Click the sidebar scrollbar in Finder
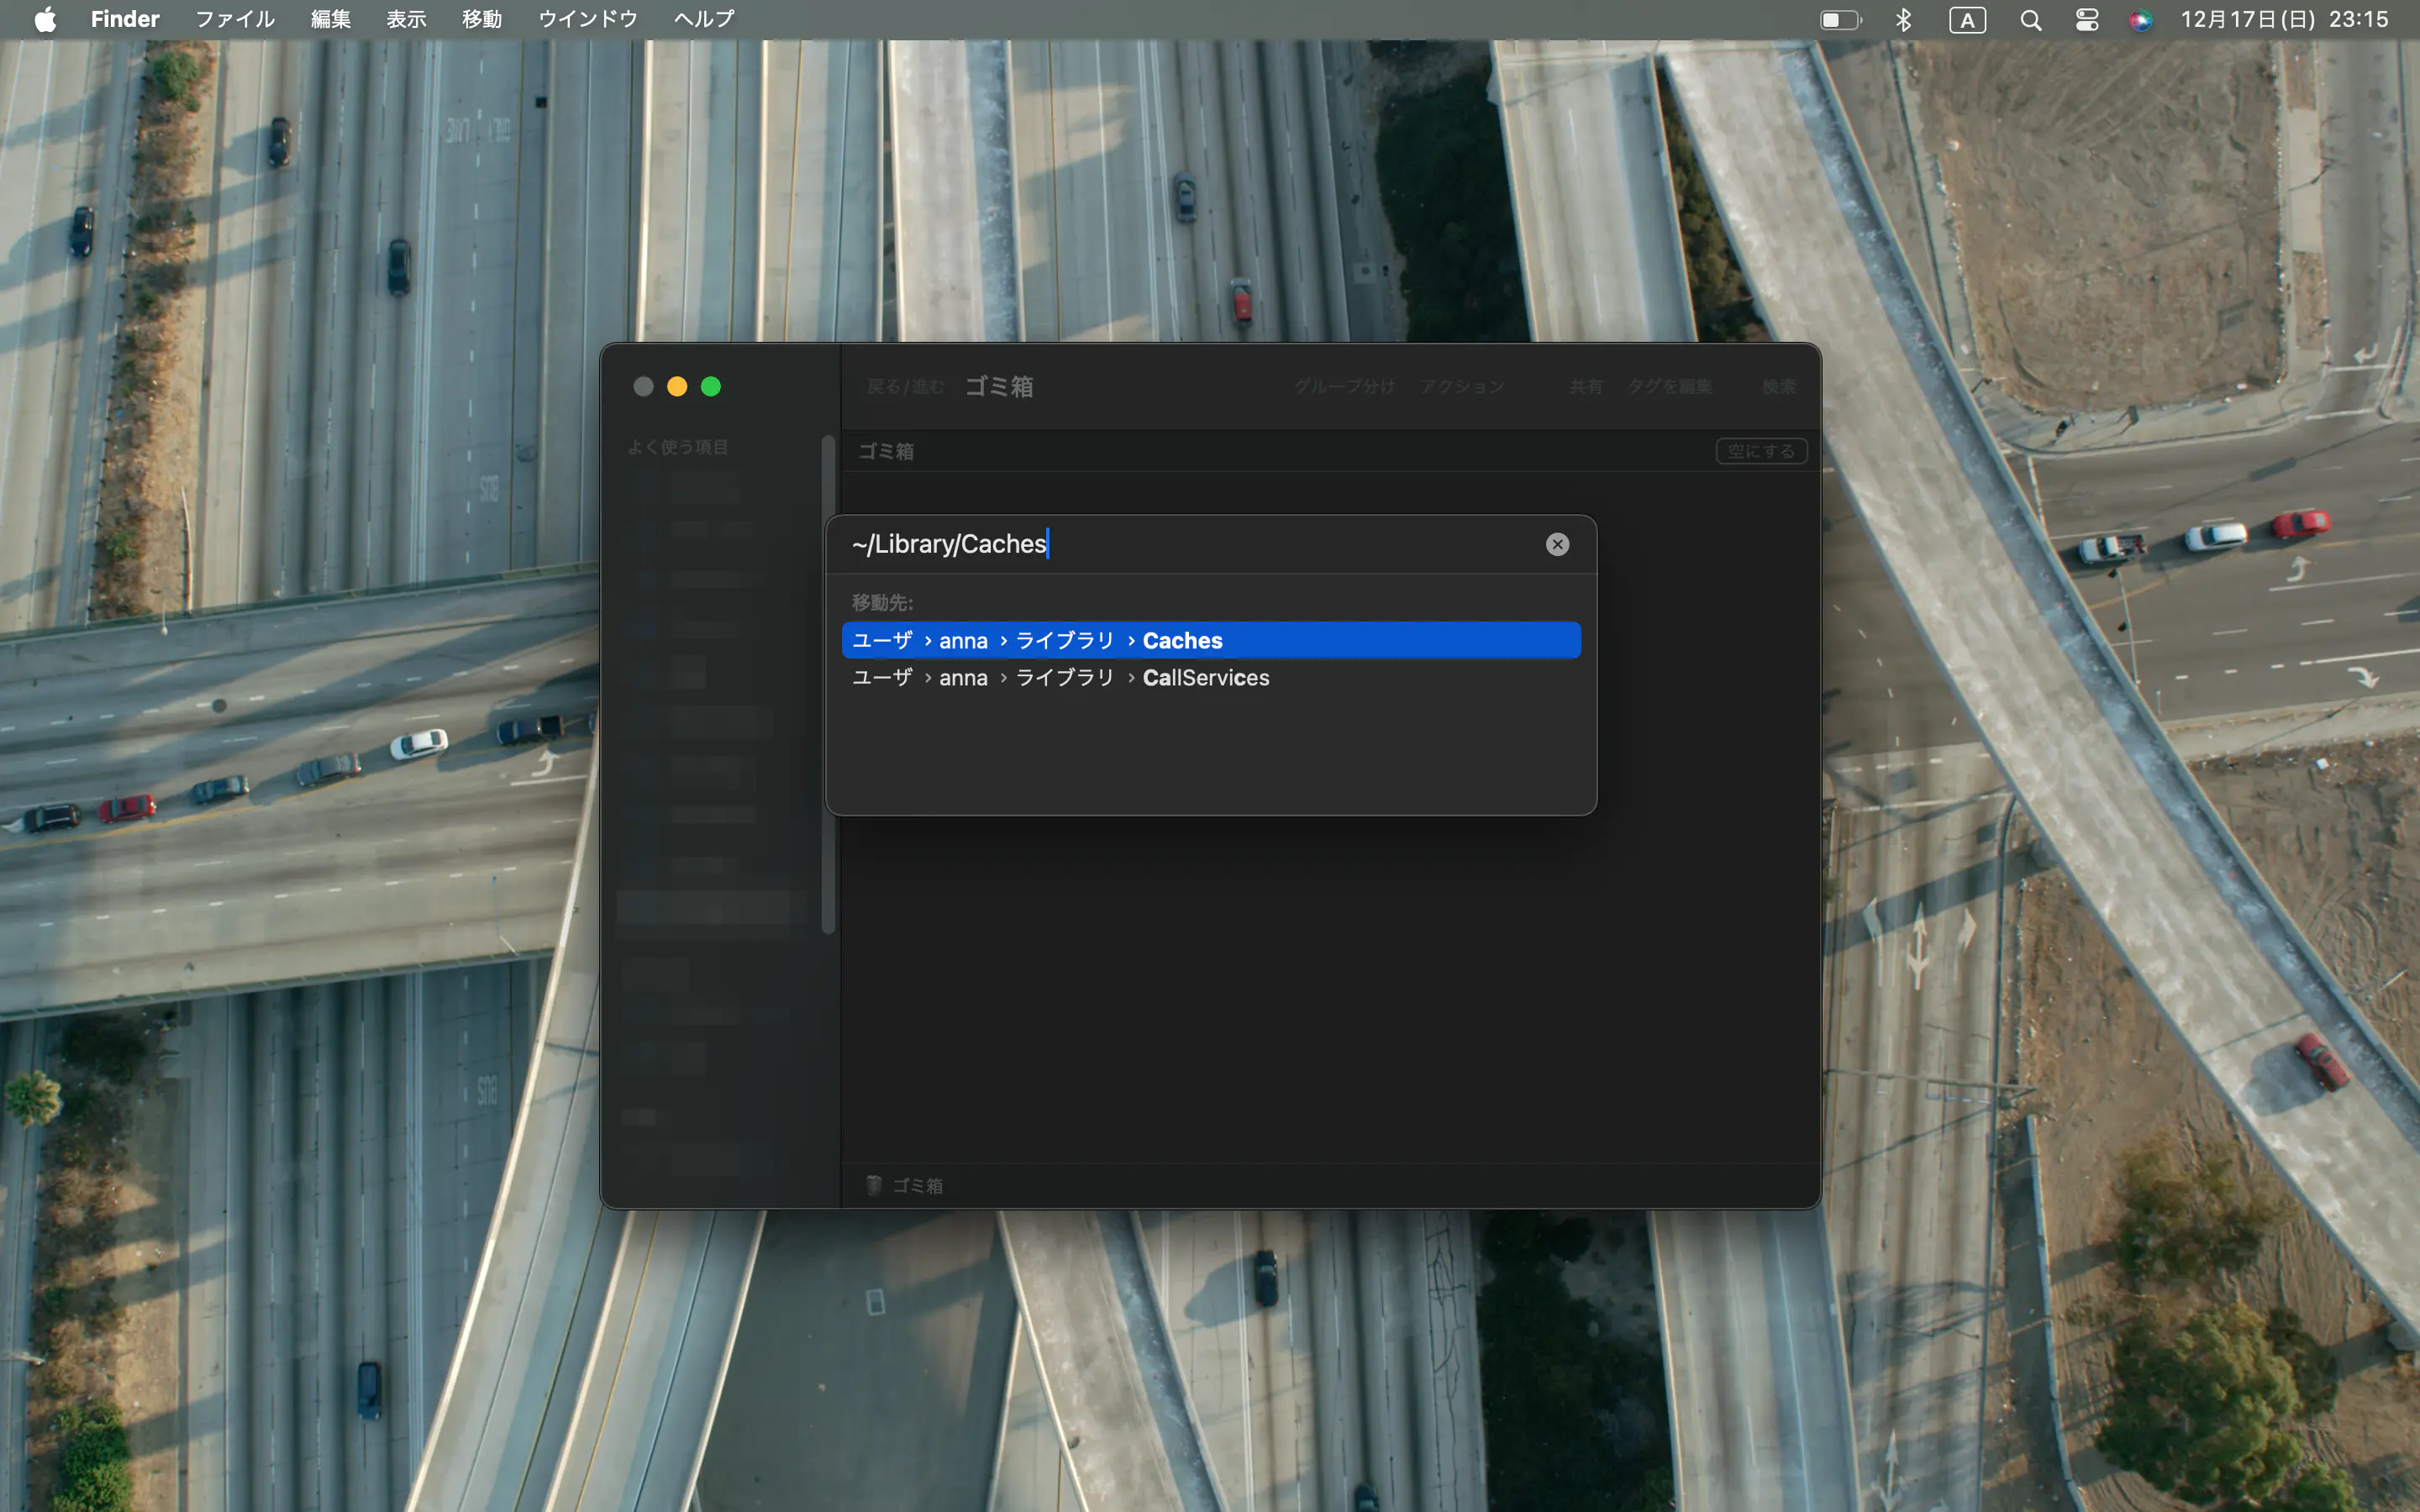Screen dimensions: 2420x1512 tap(828, 684)
